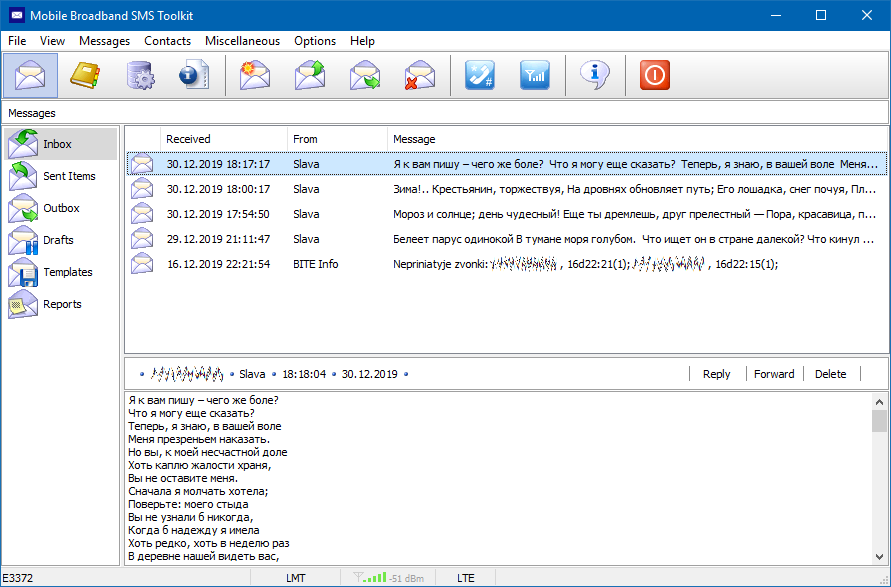Open the Miscellaneous menu
This screenshot has height=587, width=891.
click(240, 41)
